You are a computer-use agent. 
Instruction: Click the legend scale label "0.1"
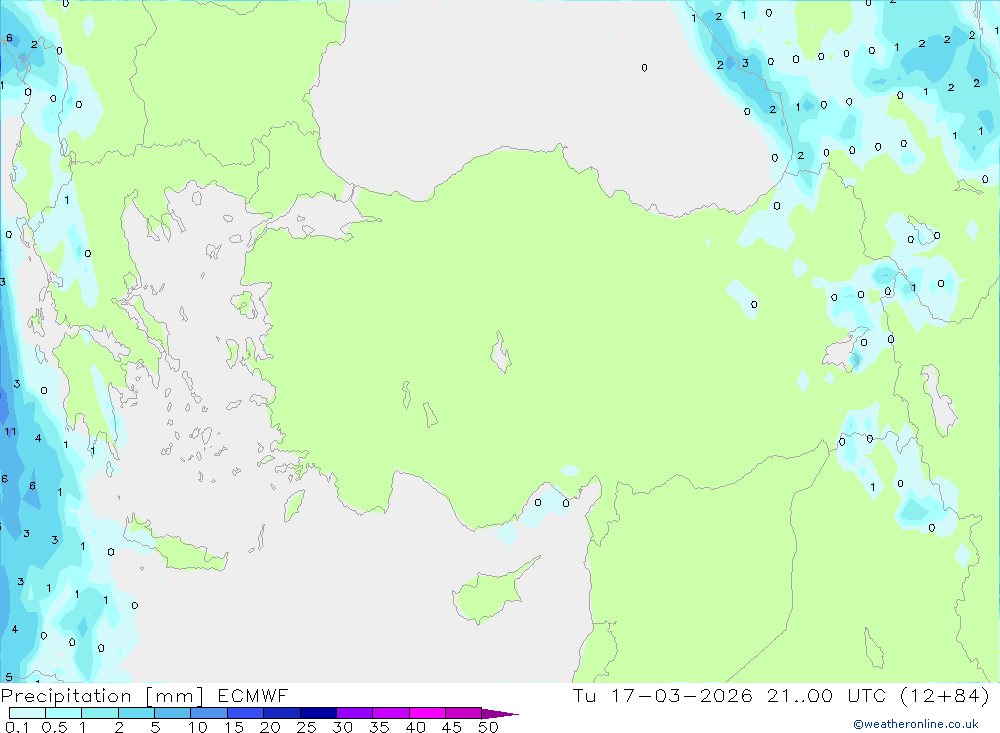point(17,727)
